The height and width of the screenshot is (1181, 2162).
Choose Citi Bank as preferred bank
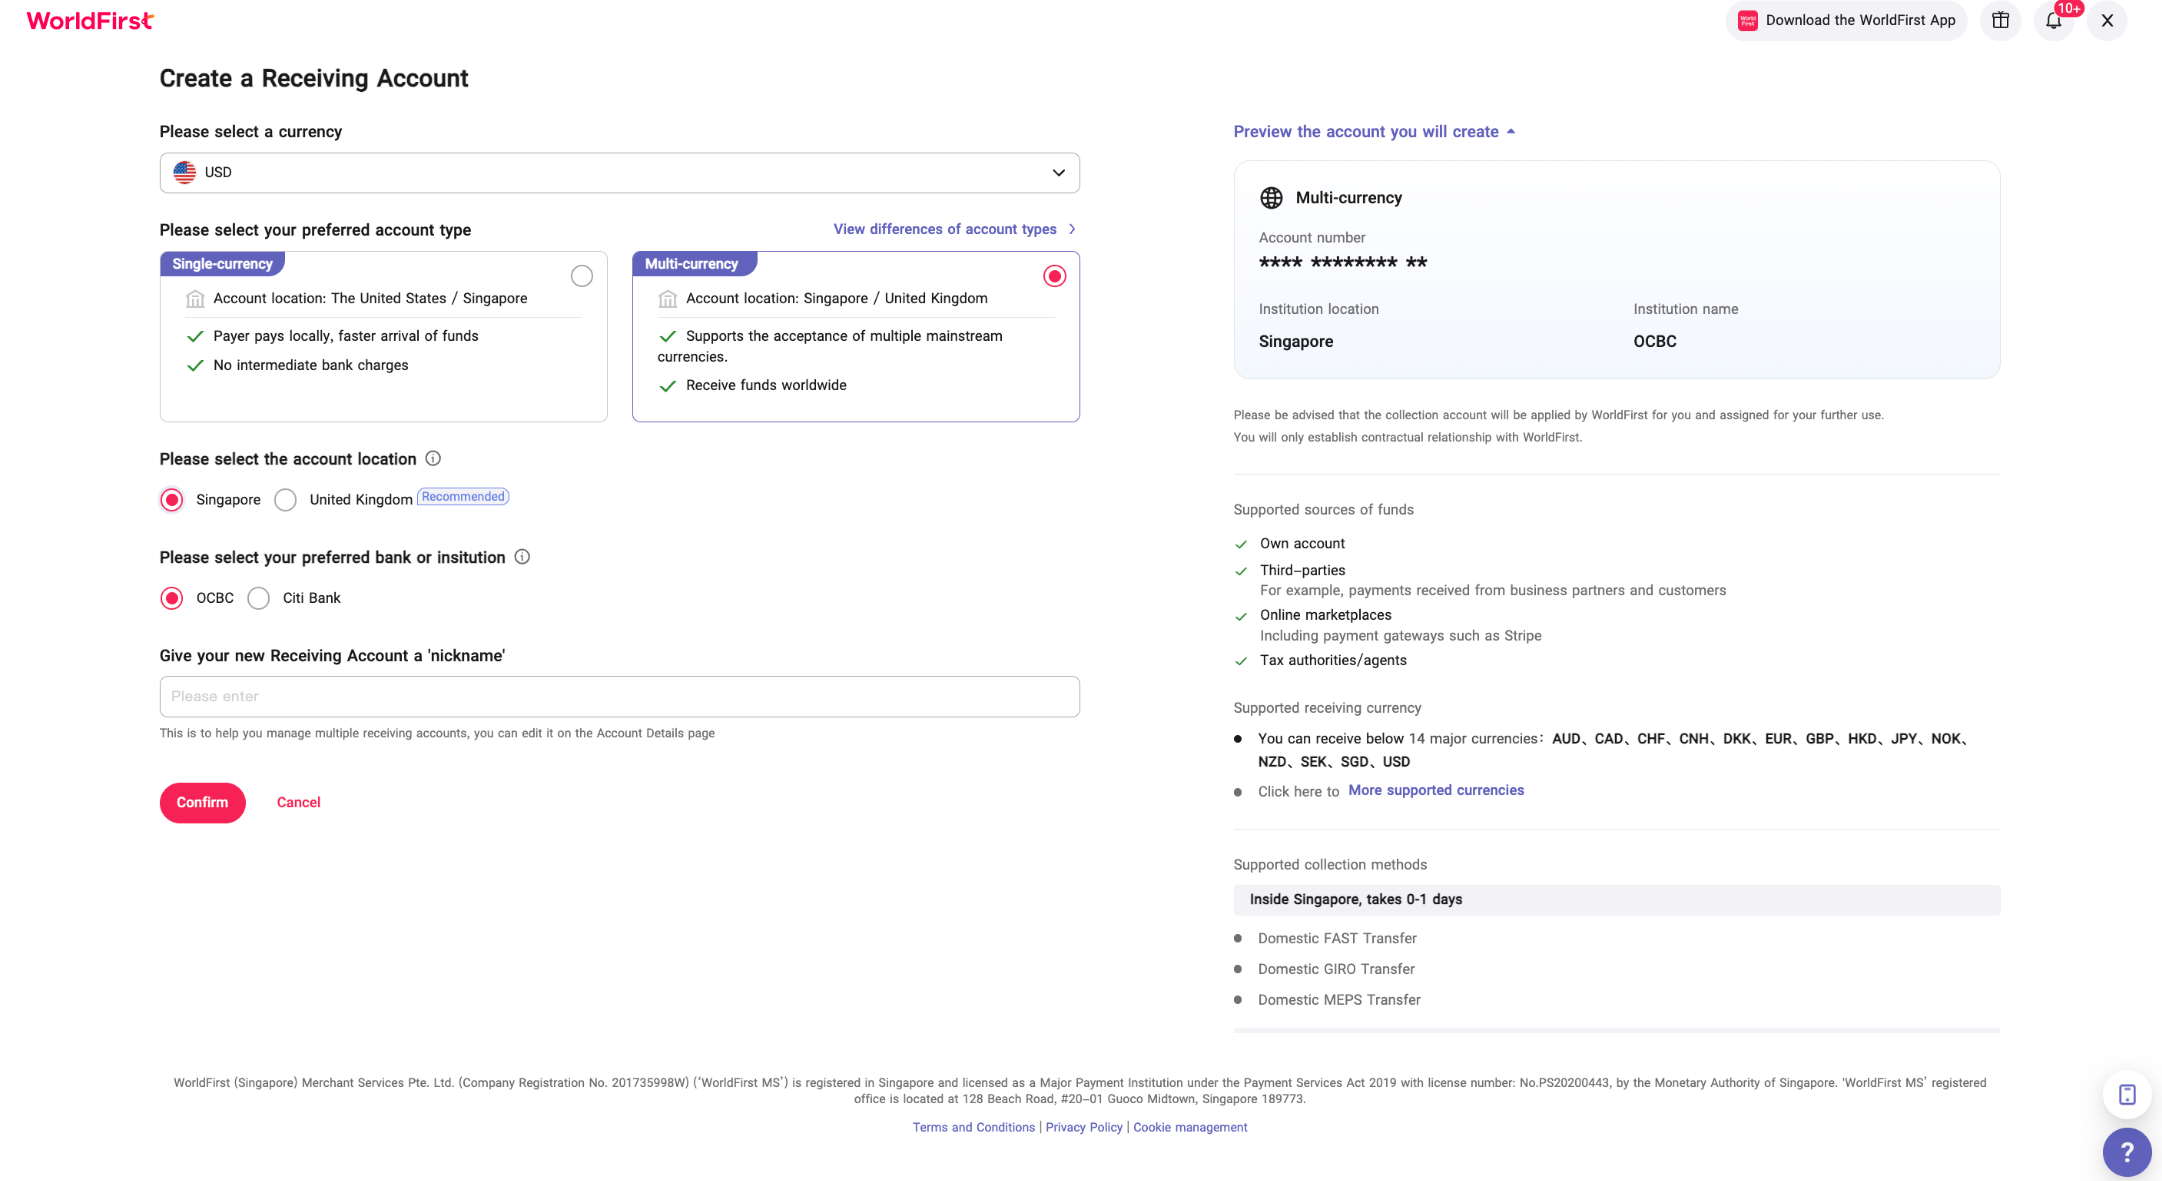tap(259, 598)
